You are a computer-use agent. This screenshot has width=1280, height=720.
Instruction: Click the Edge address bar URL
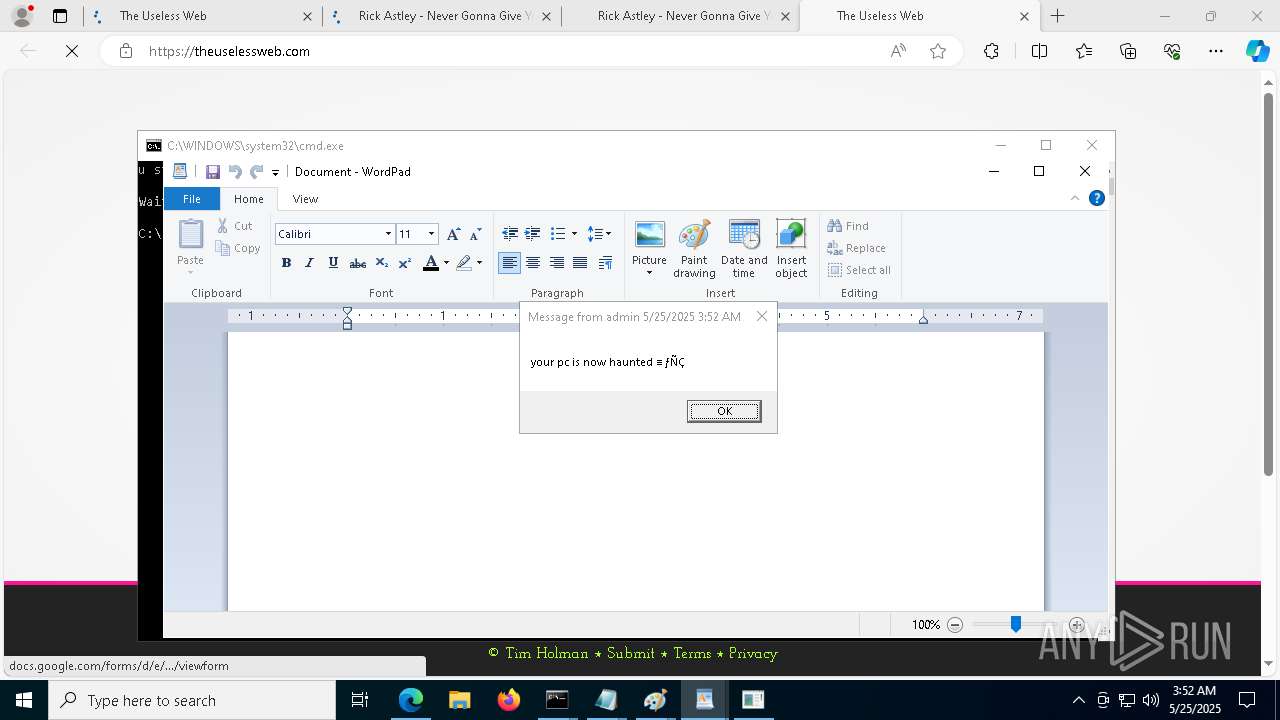[229, 51]
